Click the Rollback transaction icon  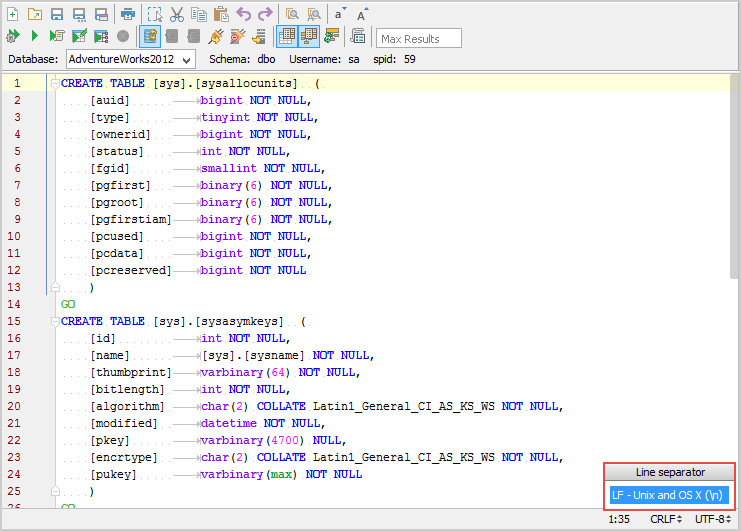(194, 36)
